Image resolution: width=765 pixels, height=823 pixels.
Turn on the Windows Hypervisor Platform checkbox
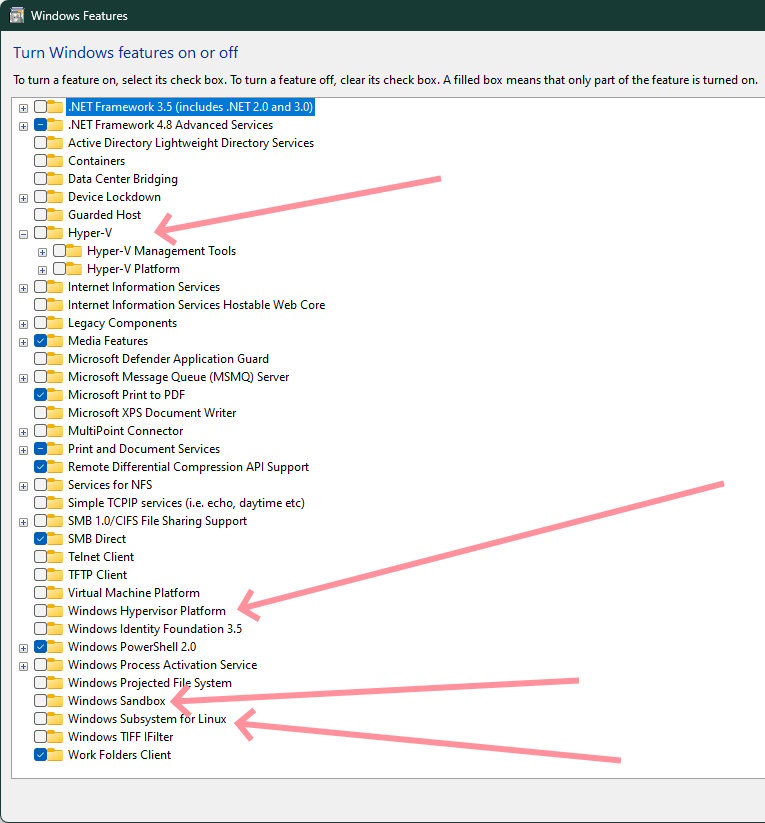(40, 611)
